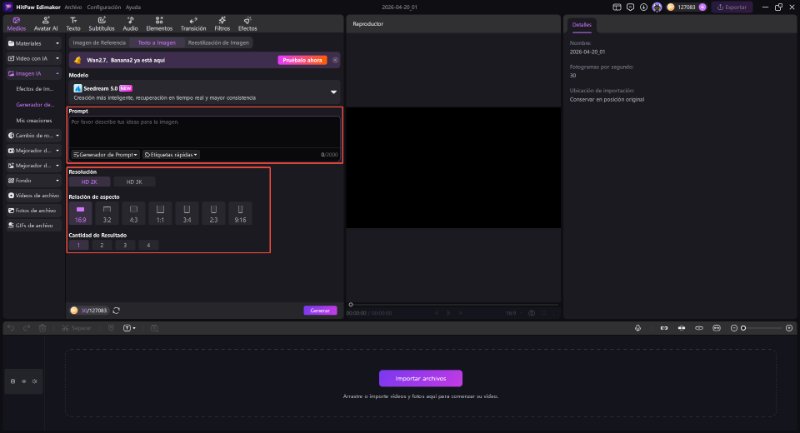Close the Wan2.7 promo banner
The height and width of the screenshot is (433, 800).
[x=335, y=60]
